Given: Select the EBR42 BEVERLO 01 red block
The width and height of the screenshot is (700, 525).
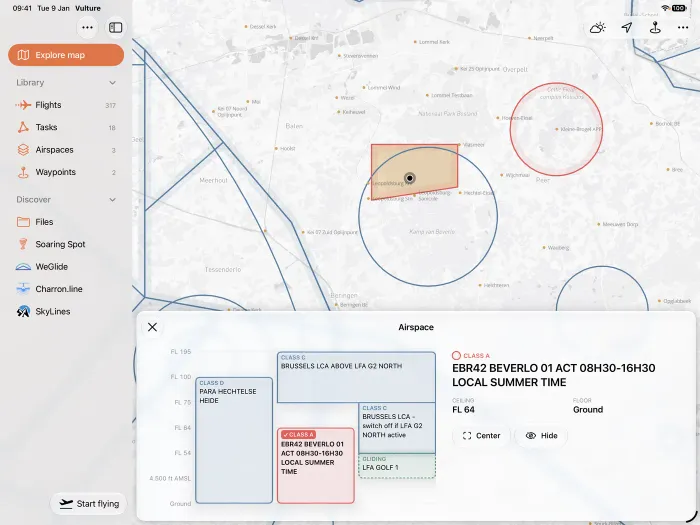Looking at the screenshot, I should tap(316, 466).
